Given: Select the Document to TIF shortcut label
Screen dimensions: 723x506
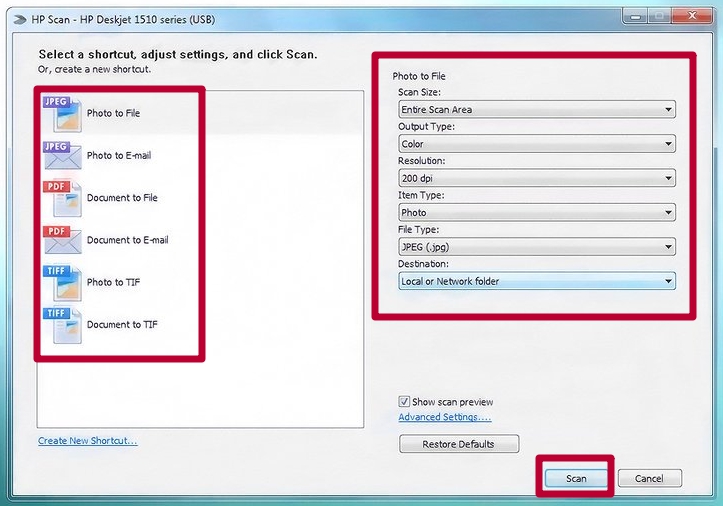Looking at the screenshot, I should (x=122, y=325).
